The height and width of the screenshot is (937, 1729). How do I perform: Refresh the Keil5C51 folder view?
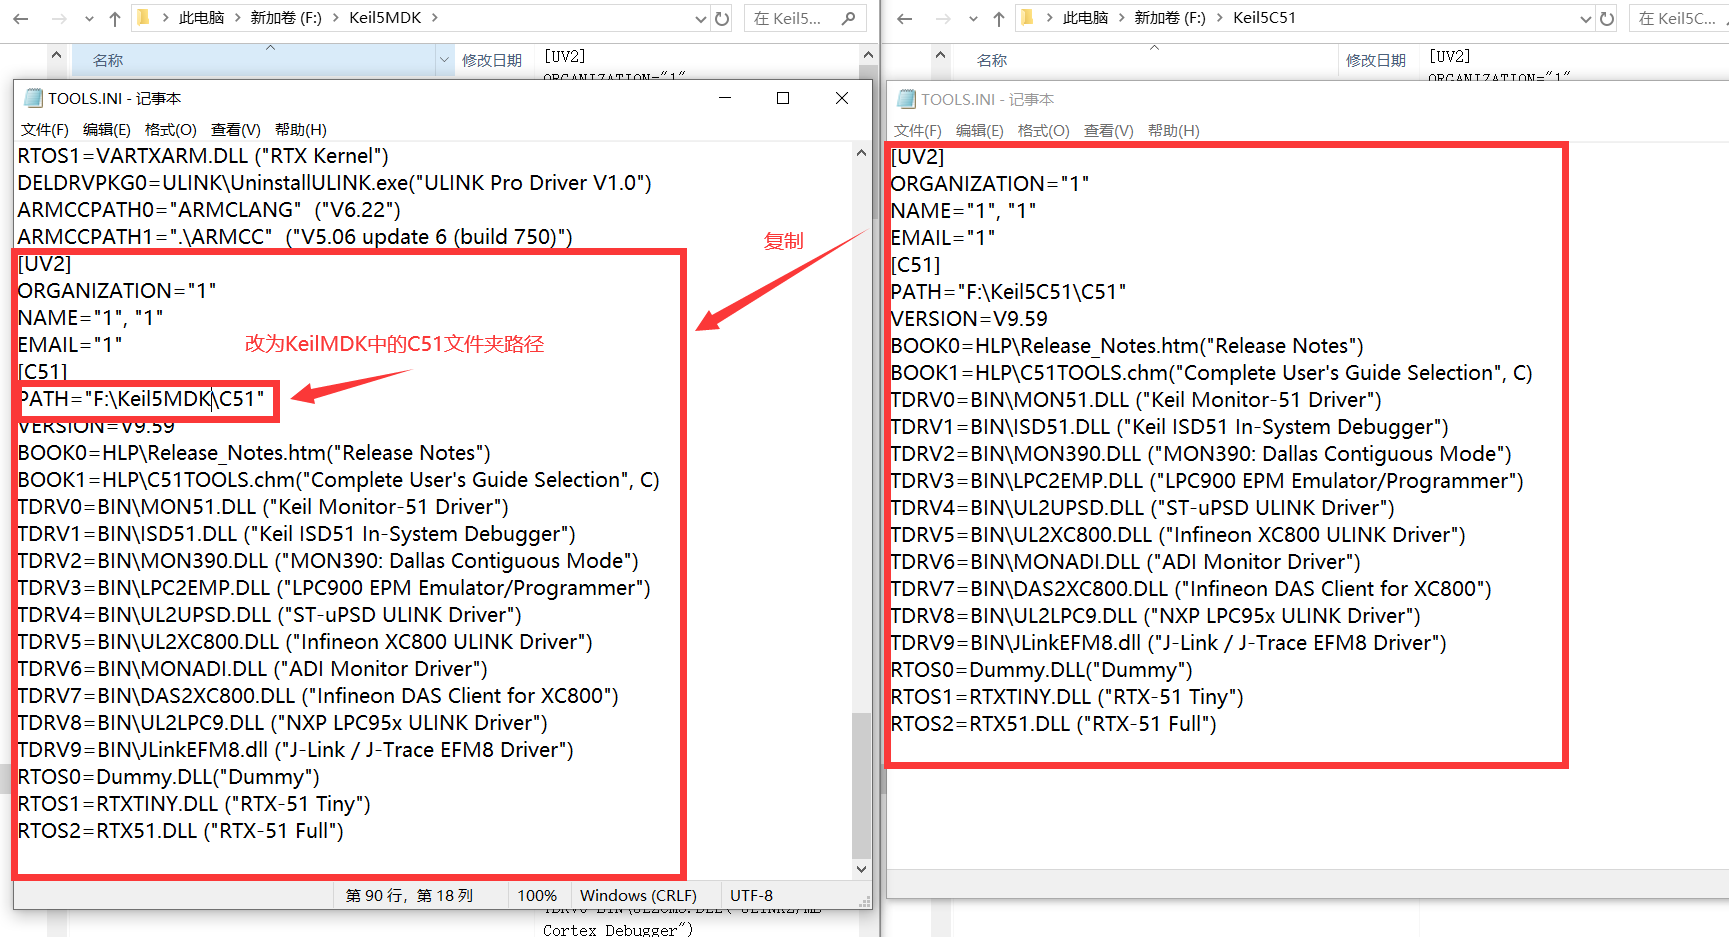click(1607, 18)
